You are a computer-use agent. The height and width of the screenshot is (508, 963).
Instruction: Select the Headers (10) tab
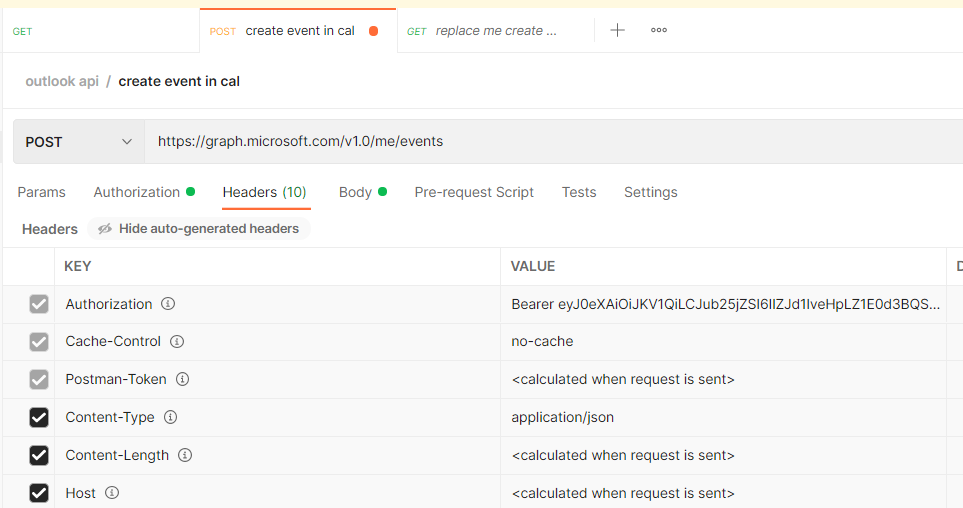tap(265, 192)
